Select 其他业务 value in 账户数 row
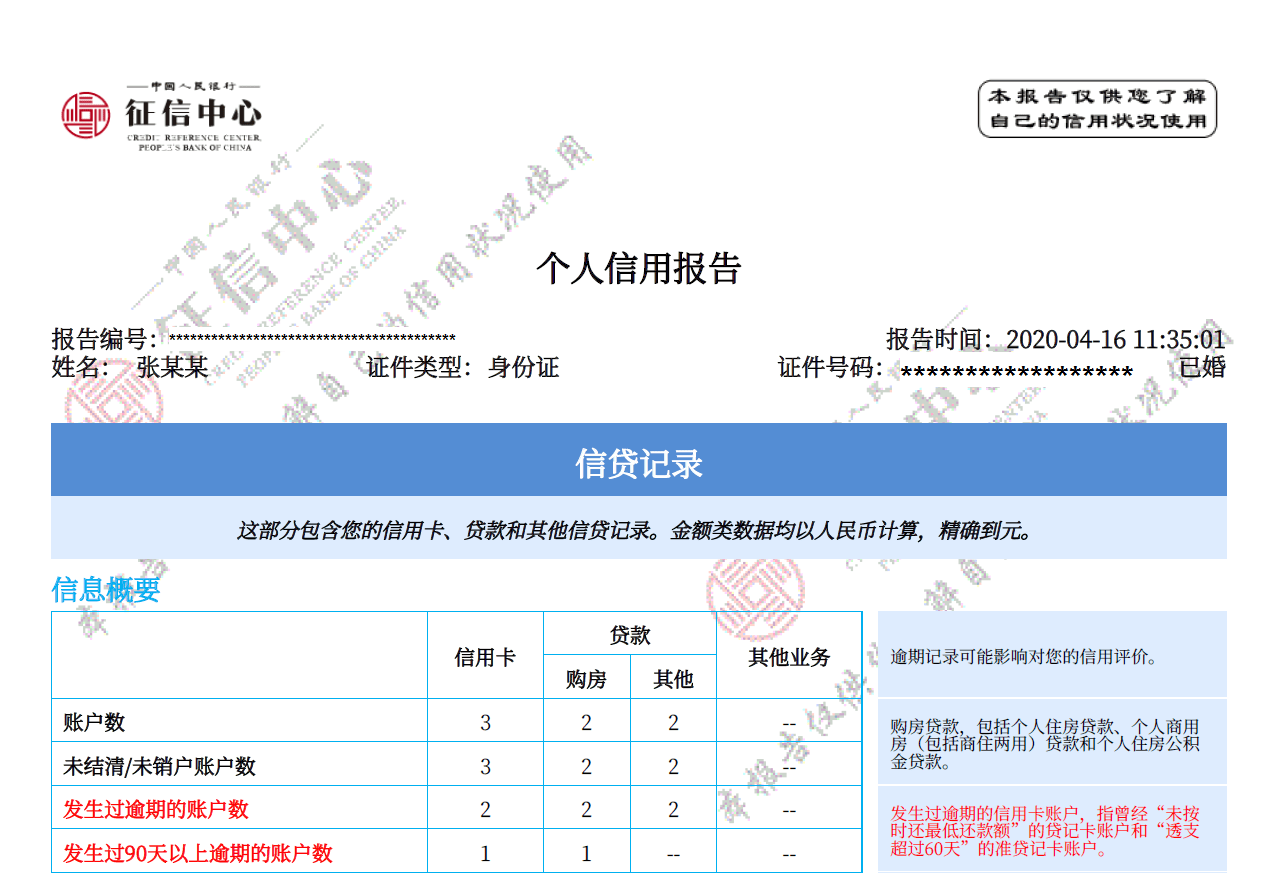1282x886 pixels. pyautogui.click(x=789, y=723)
